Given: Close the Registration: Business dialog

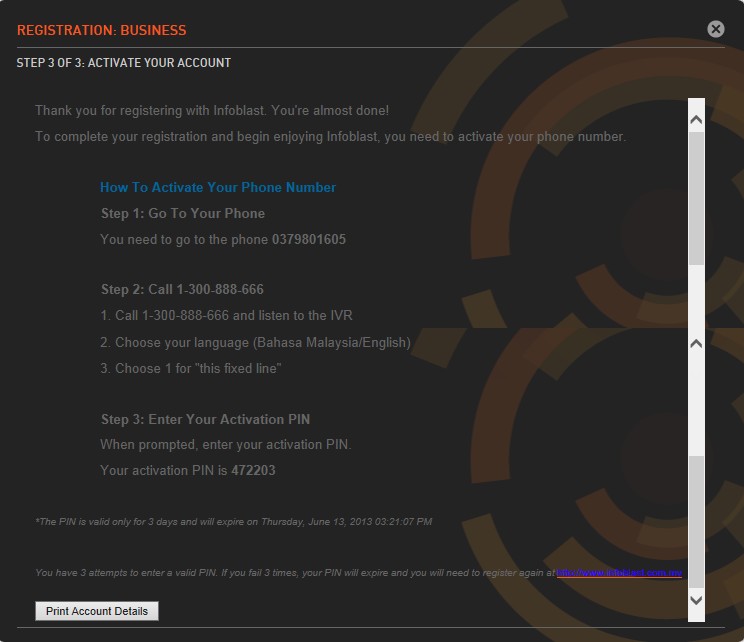Looking at the screenshot, I should 716,29.
